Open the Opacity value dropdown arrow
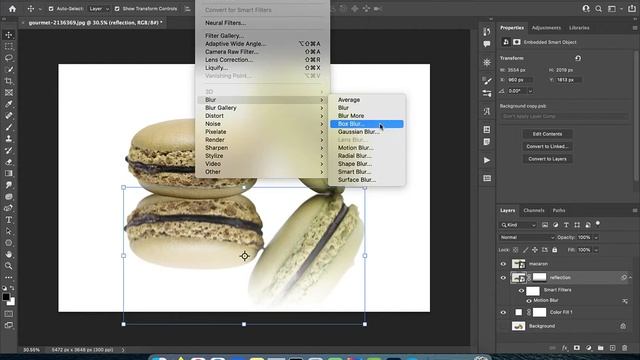This screenshot has width=640, height=360. point(596,238)
